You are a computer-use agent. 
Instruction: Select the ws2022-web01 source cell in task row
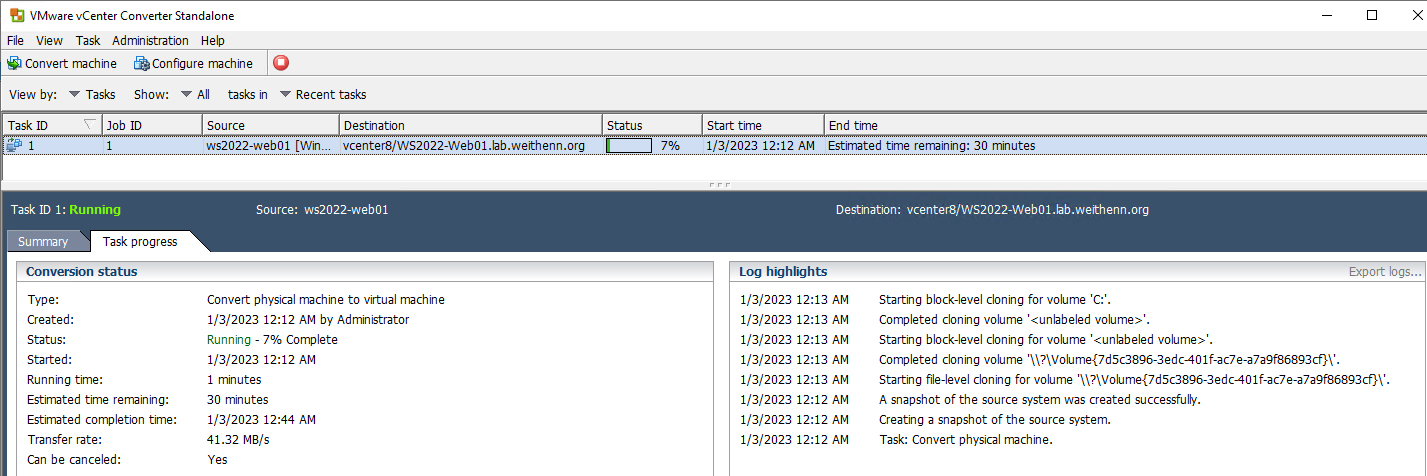[270, 145]
